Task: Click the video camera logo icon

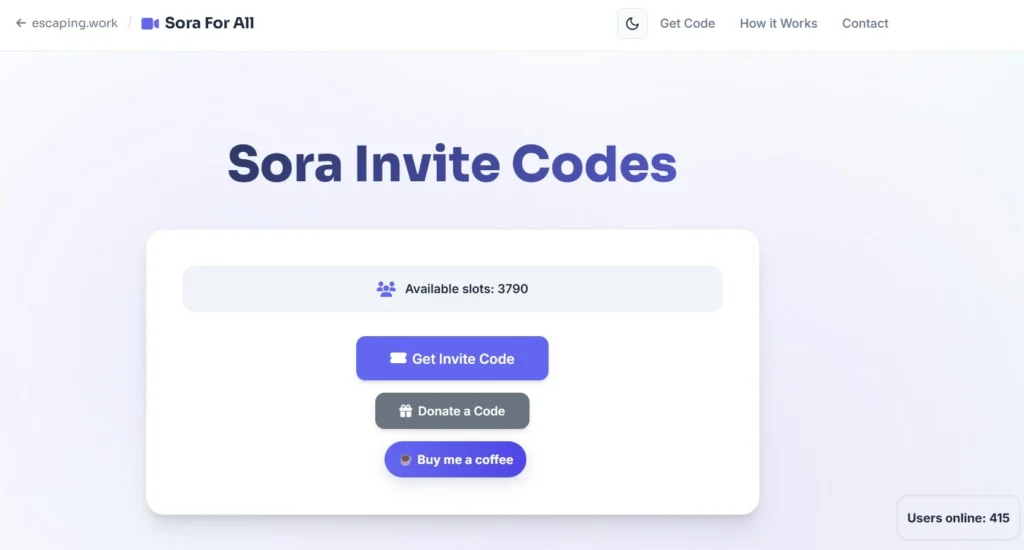Action: pos(150,23)
